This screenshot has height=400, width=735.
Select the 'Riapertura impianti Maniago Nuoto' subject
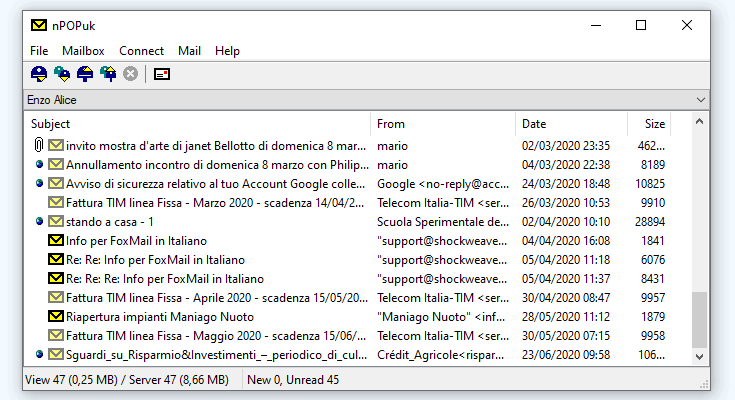160,317
